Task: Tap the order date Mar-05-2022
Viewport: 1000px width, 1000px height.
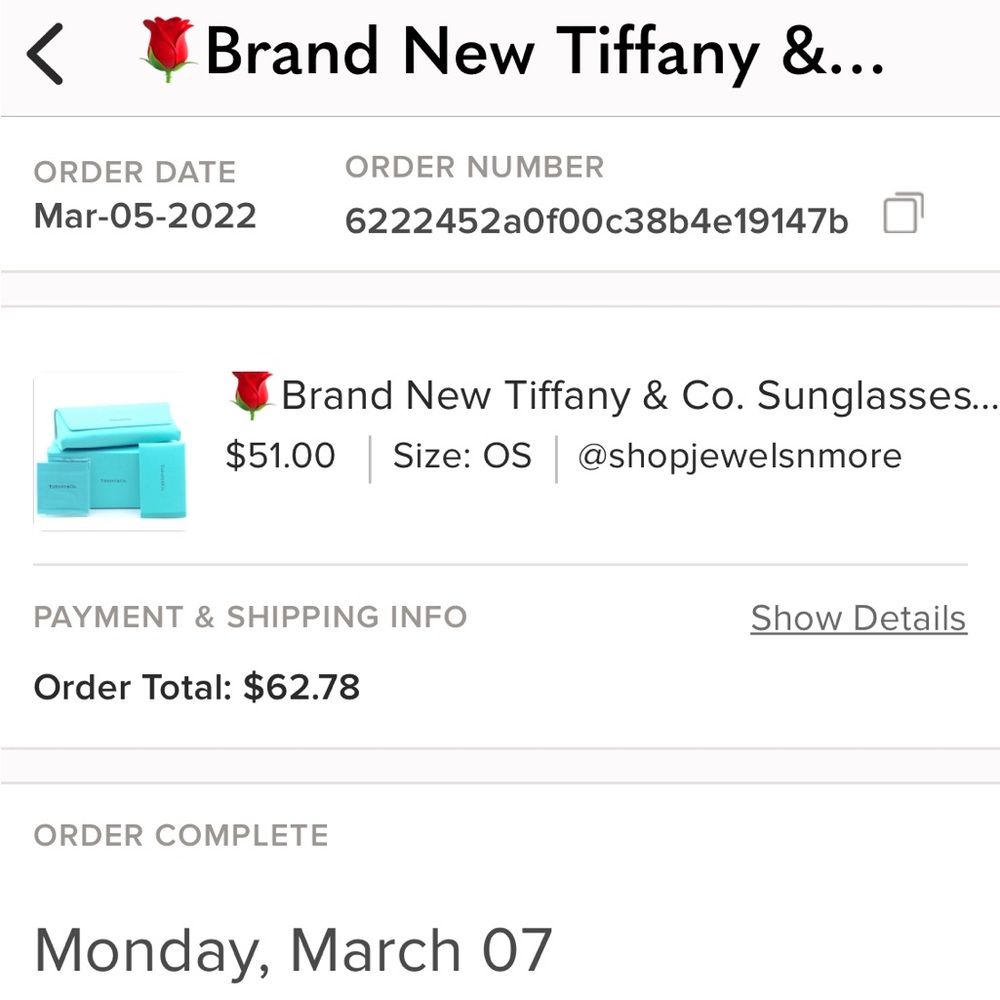Action: pos(144,214)
